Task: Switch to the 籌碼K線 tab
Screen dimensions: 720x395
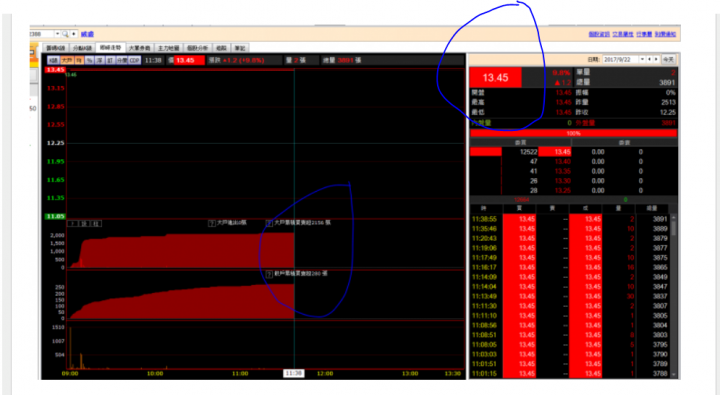Action: (x=56, y=48)
